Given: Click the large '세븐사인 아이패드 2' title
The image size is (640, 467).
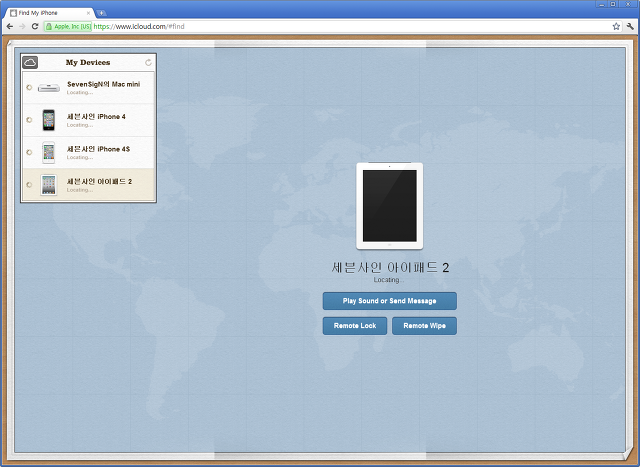Looking at the screenshot, I should pos(390,268).
